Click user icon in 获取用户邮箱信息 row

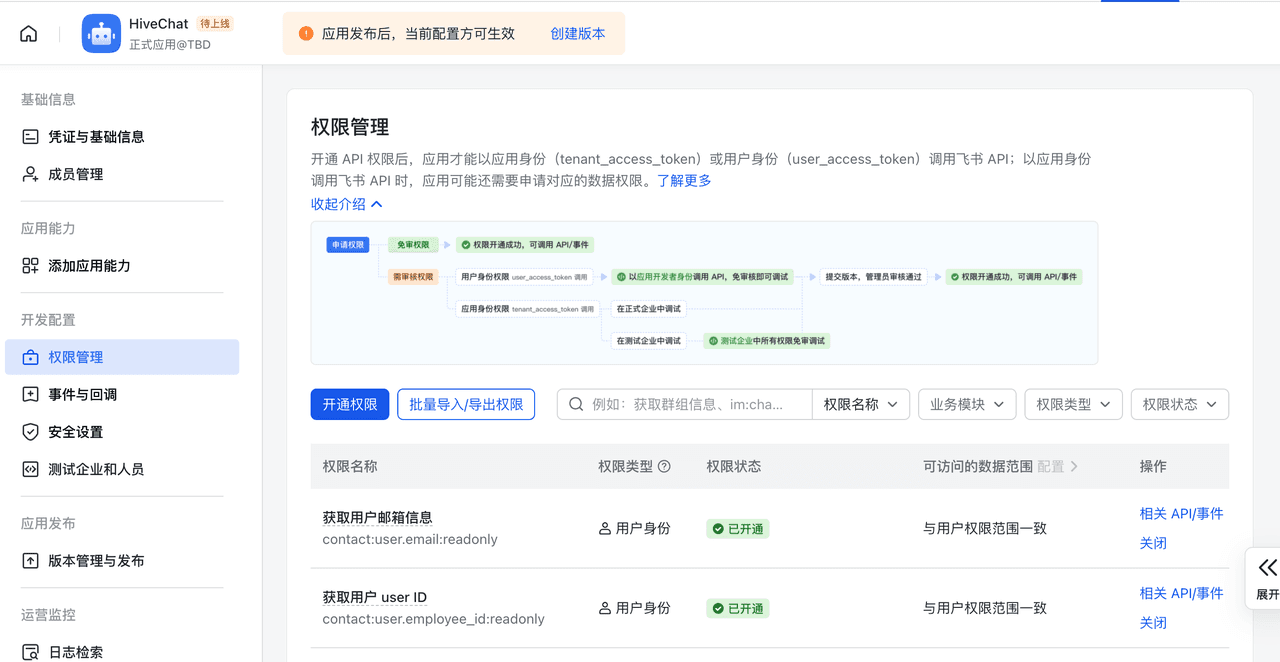point(605,529)
